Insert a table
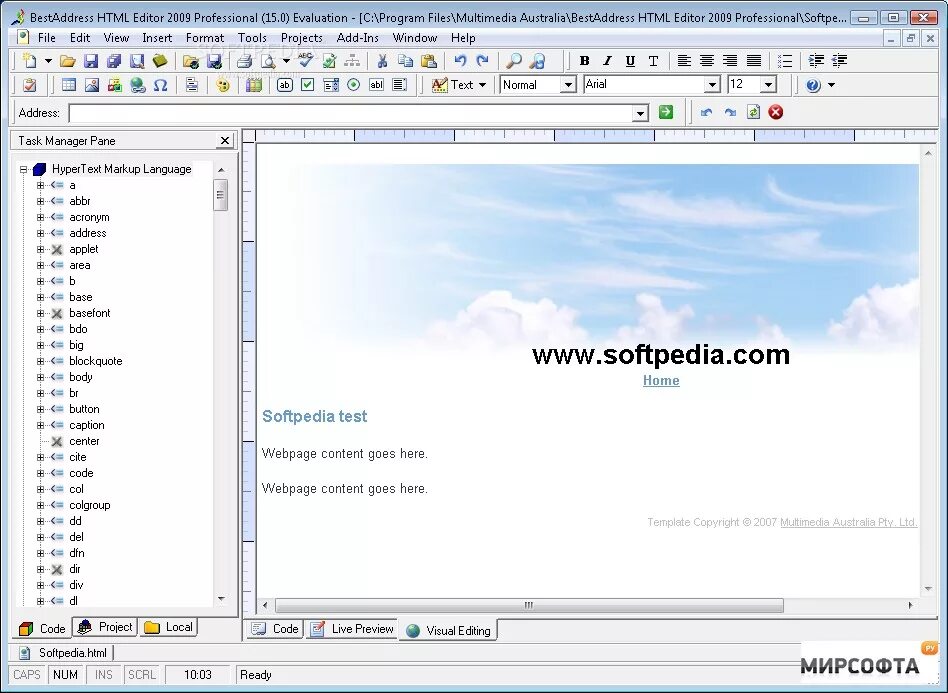The height and width of the screenshot is (693, 948). (x=69, y=85)
